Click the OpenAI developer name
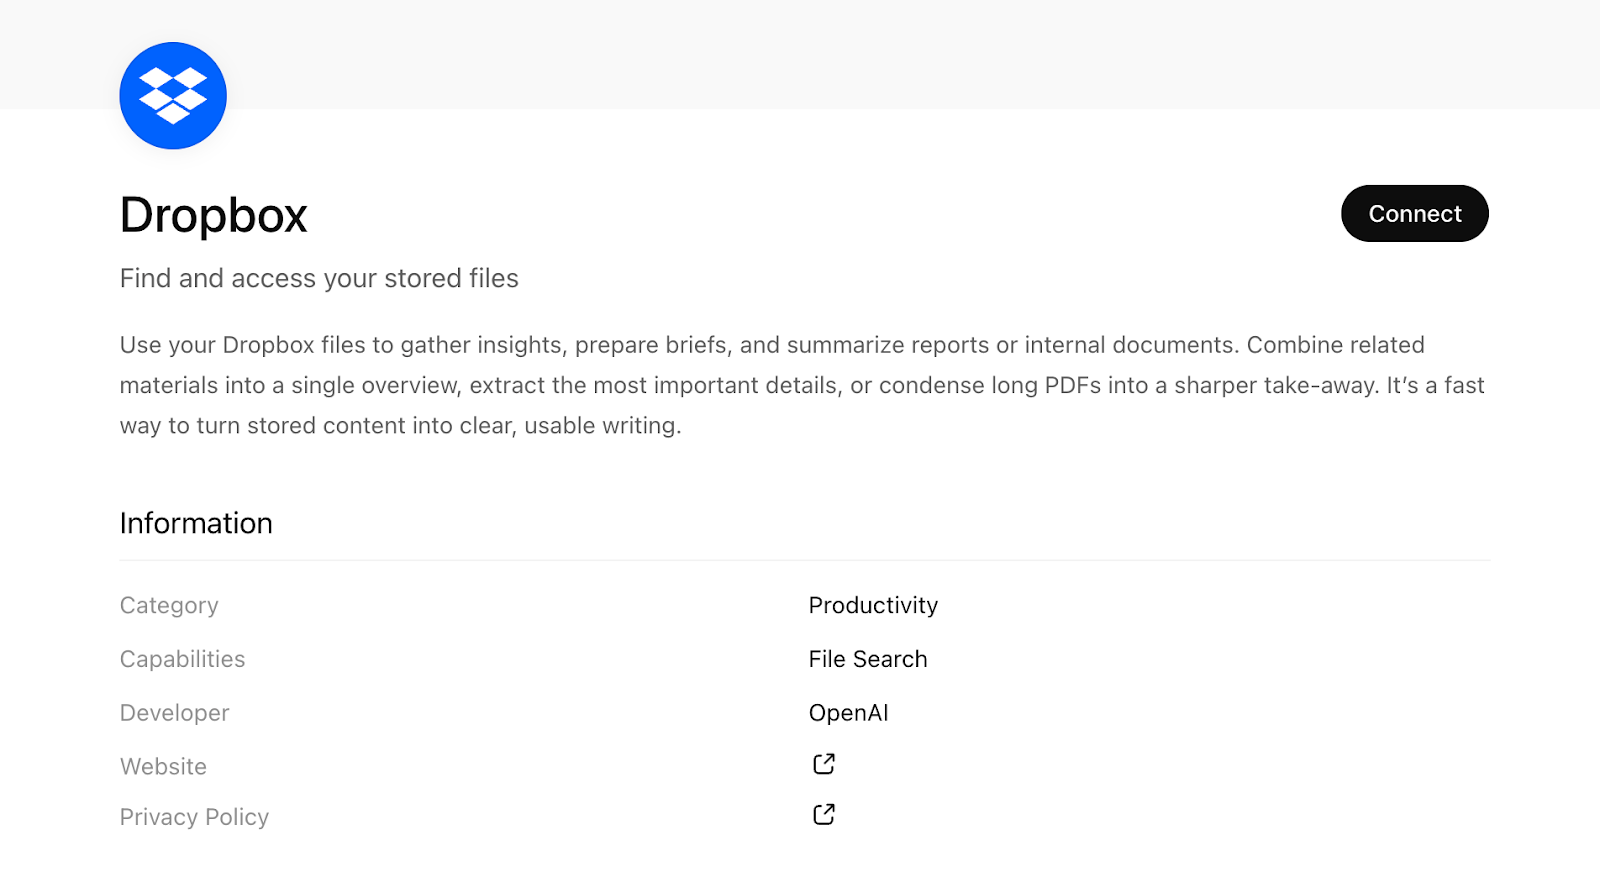The width and height of the screenshot is (1600, 872). click(x=848, y=712)
